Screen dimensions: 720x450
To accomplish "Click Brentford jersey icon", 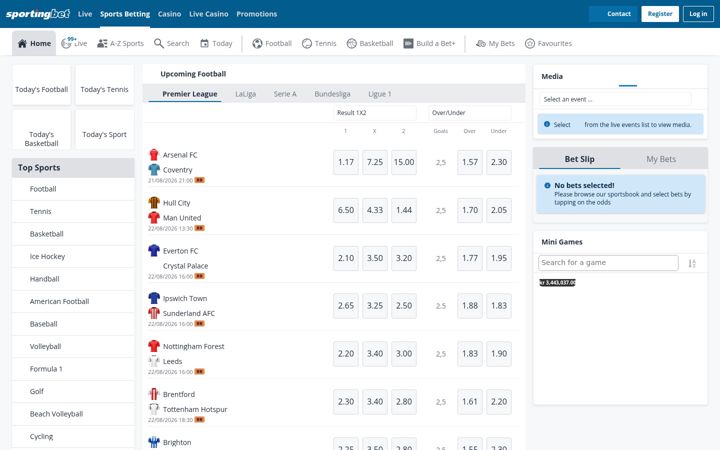I will (154, 394).
